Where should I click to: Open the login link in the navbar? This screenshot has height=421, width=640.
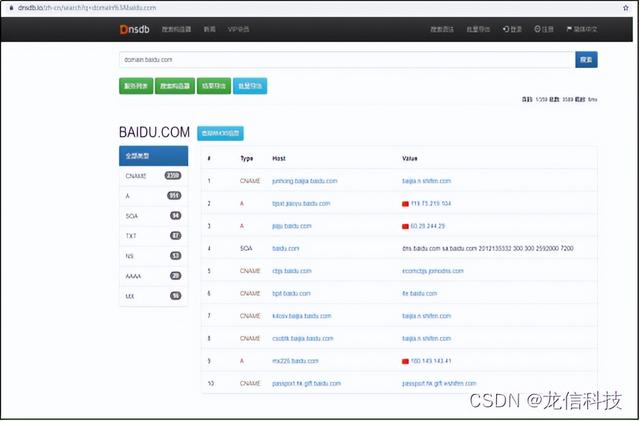click(x=512, y=29)
